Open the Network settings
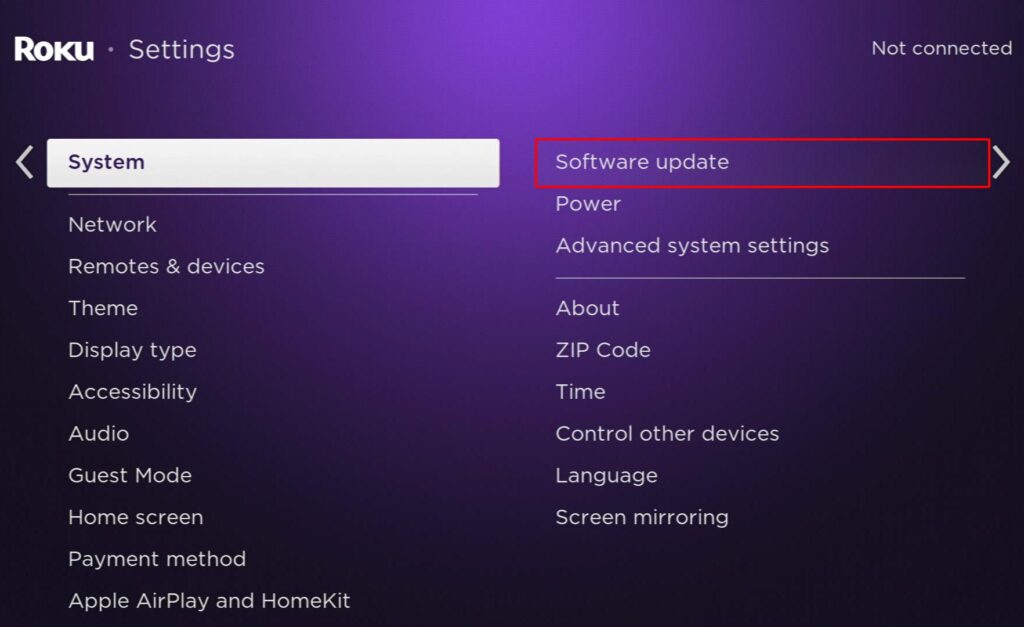This screenshot has height=627, width=1024. 112,225
